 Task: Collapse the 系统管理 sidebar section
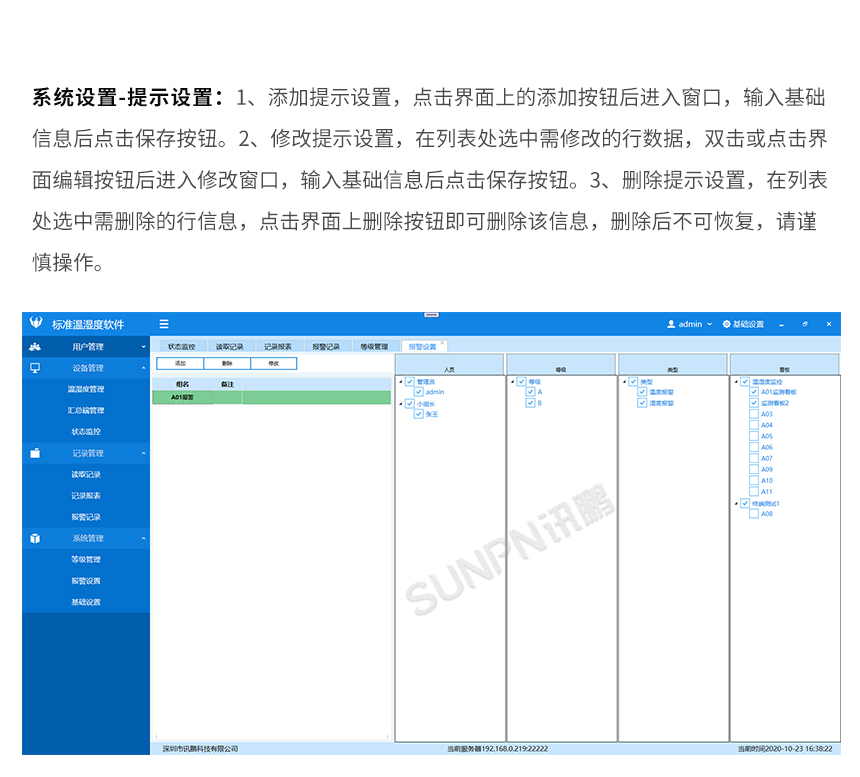pyautogui.click(x=144, y=538)
